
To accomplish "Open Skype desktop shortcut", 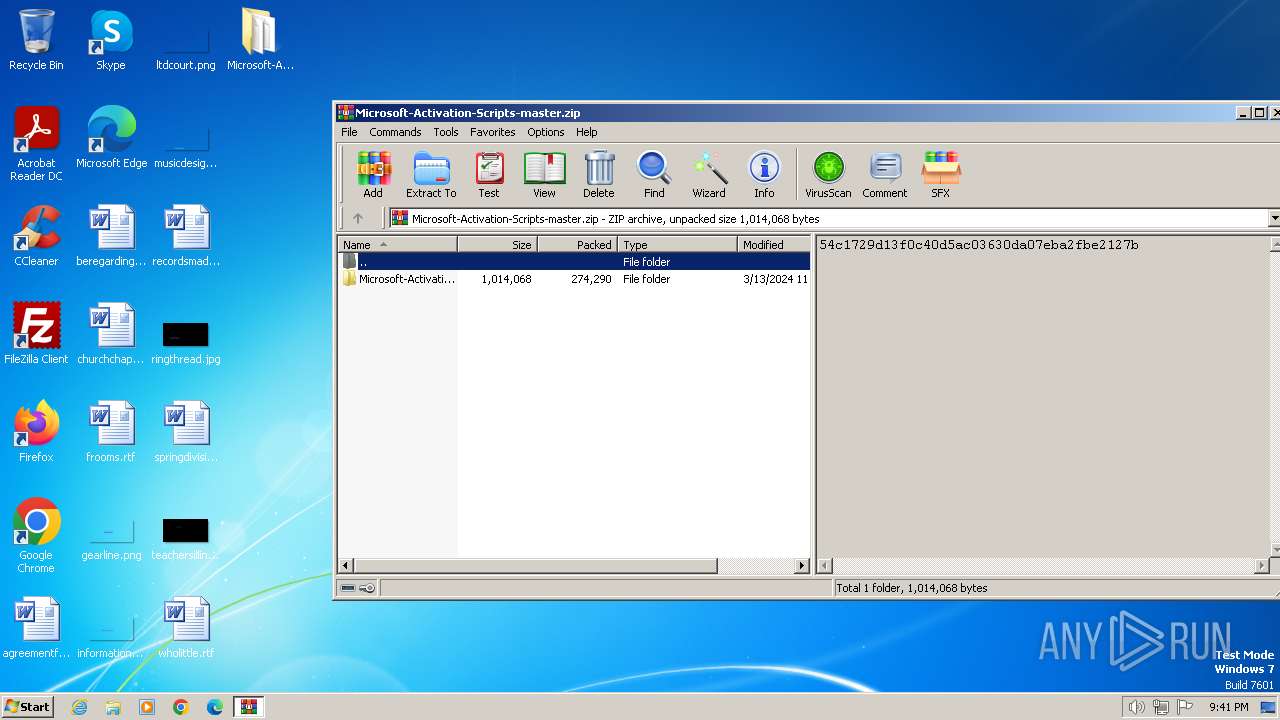I will pos(111,40).
